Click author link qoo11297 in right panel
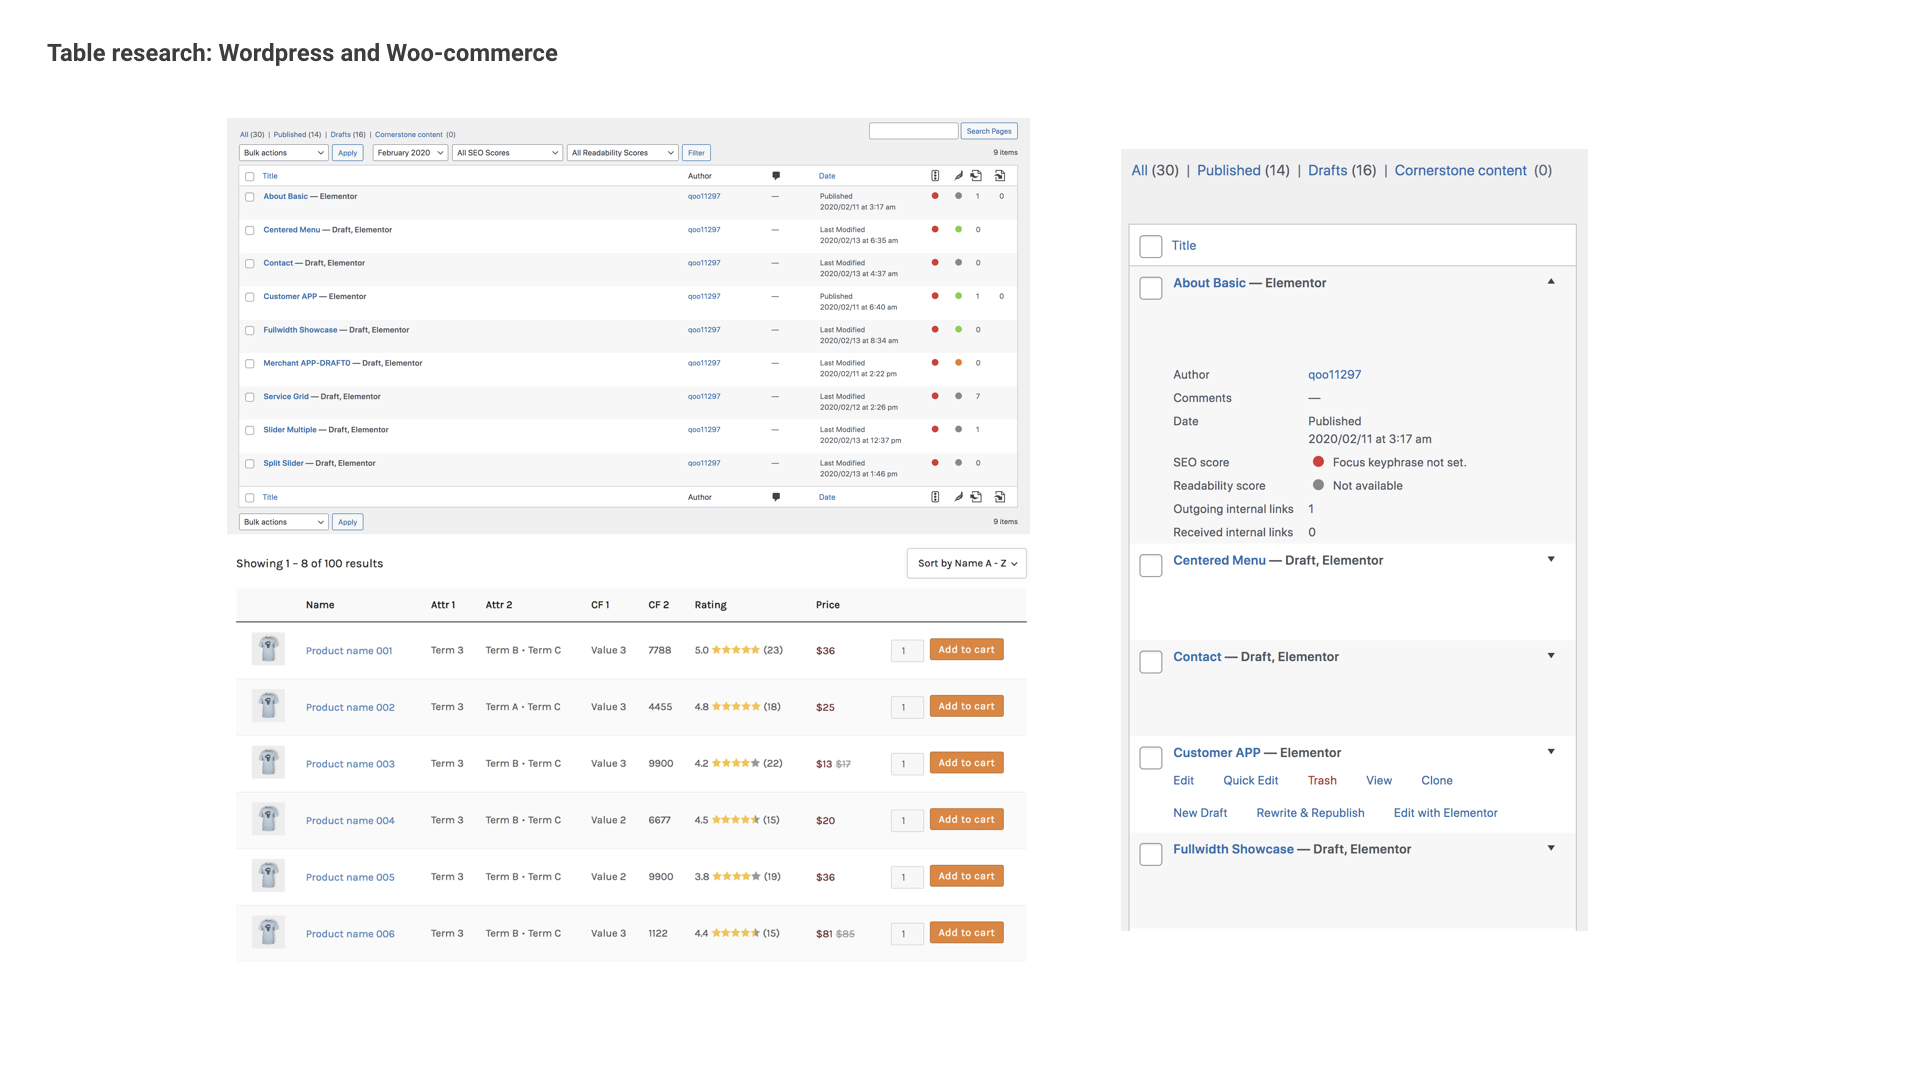The width and height of the screenshot is (1920, 1080). click(1334, 374)
